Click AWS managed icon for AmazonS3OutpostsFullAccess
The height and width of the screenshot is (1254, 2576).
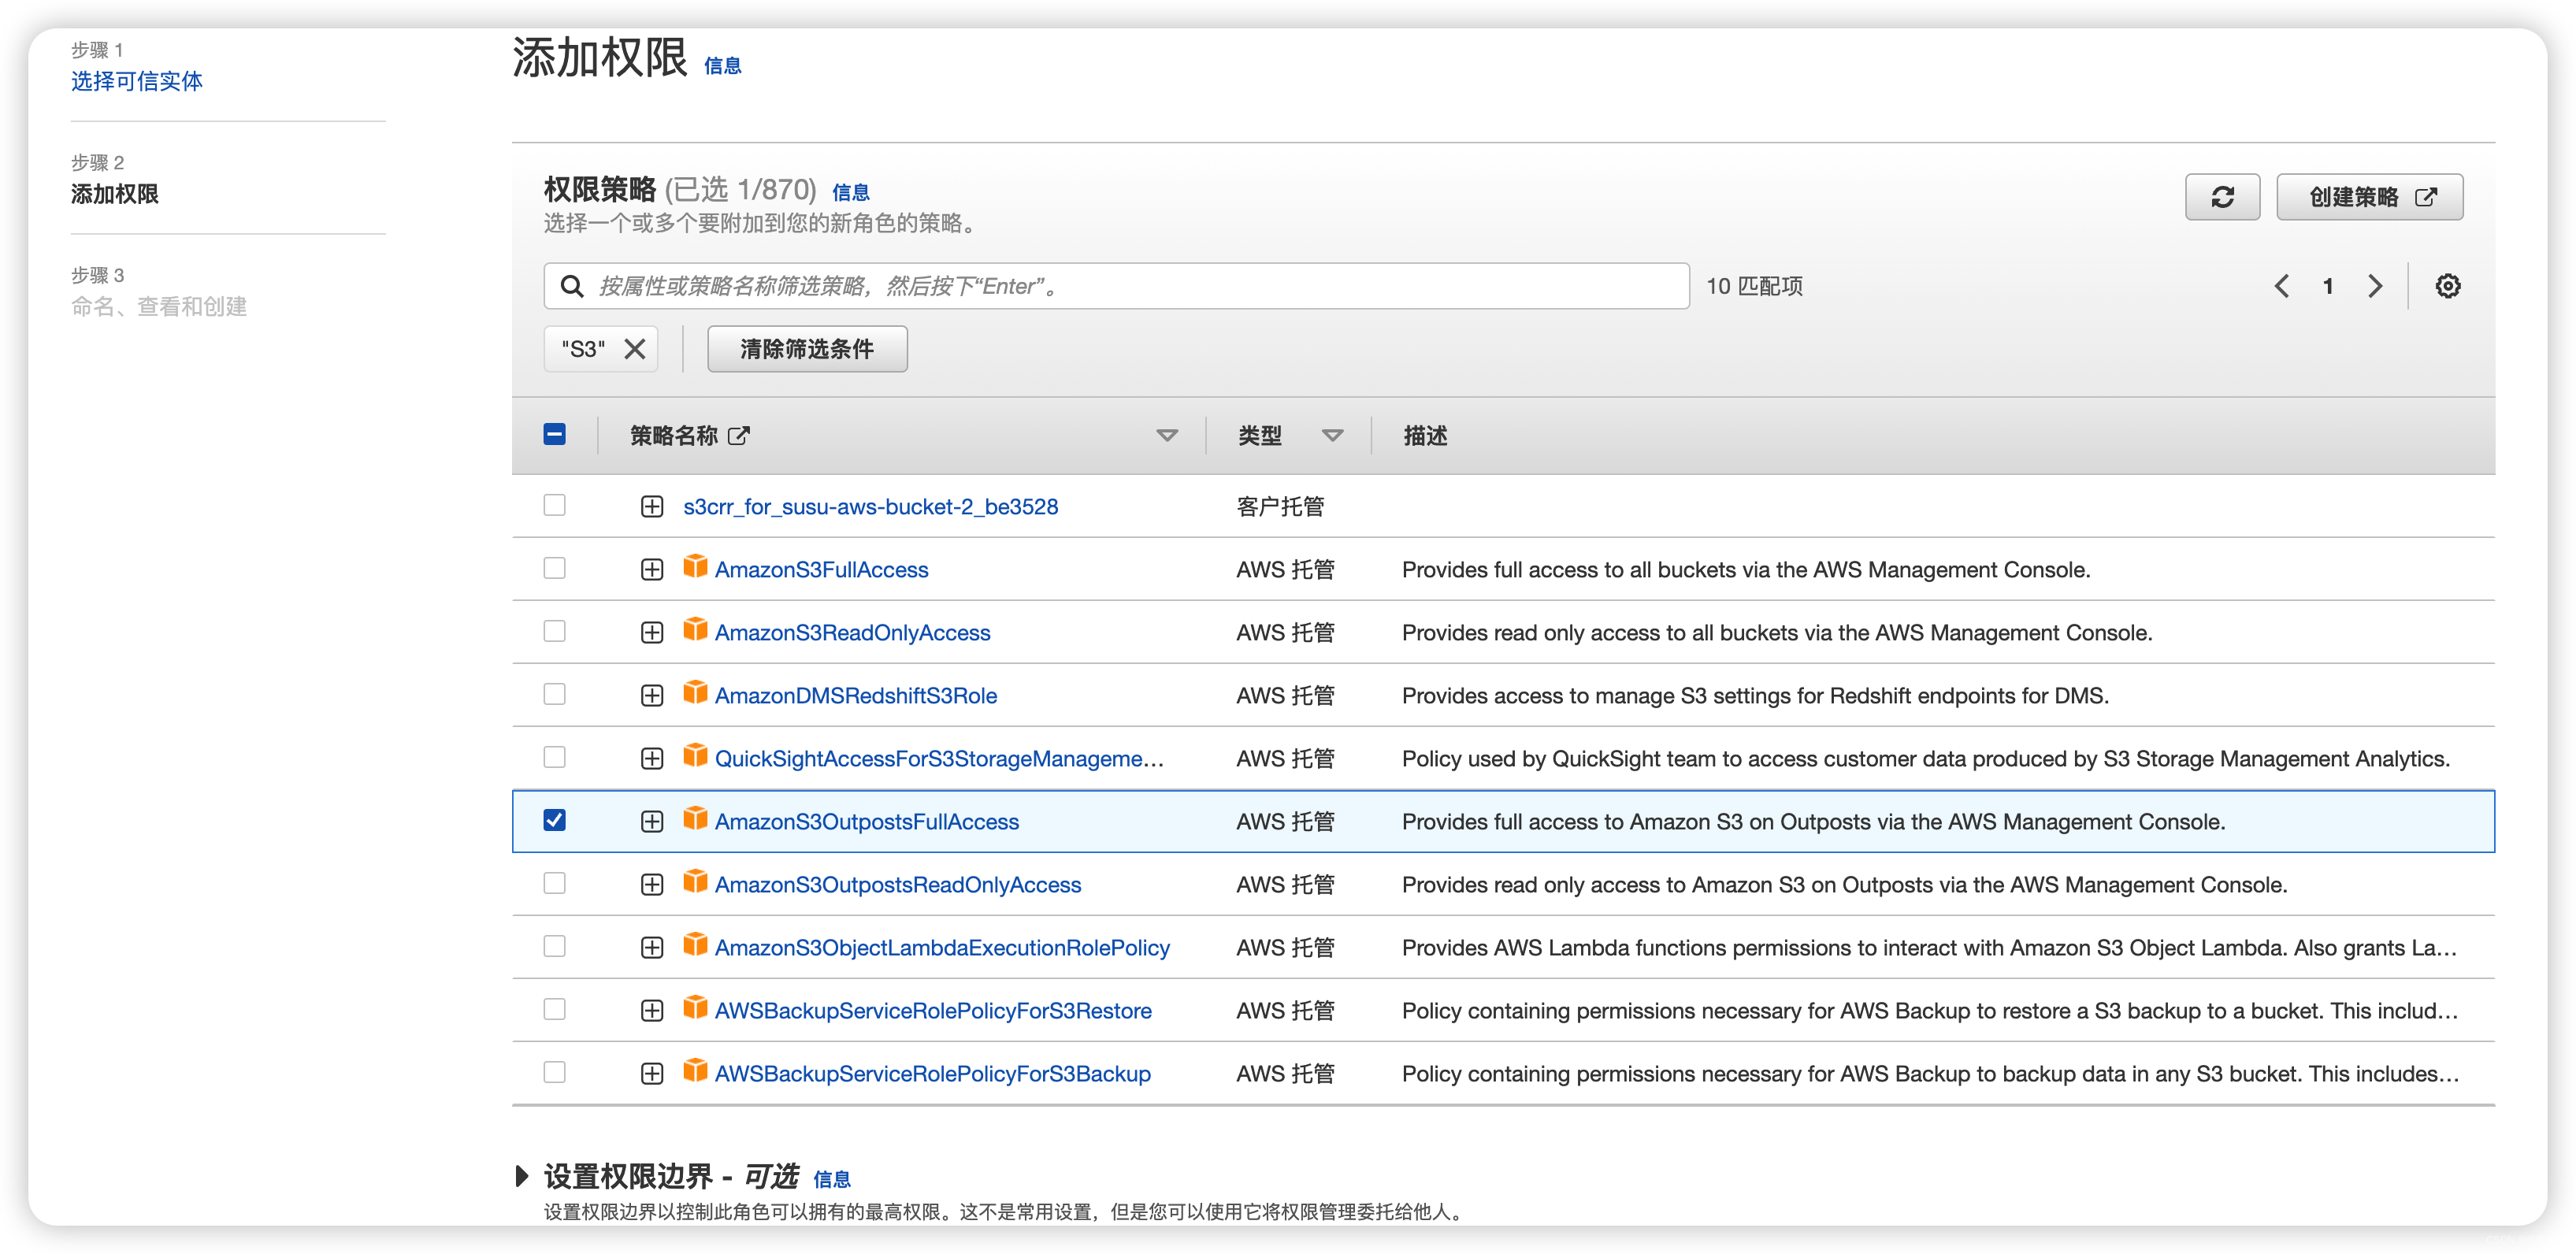click(695, 819)
